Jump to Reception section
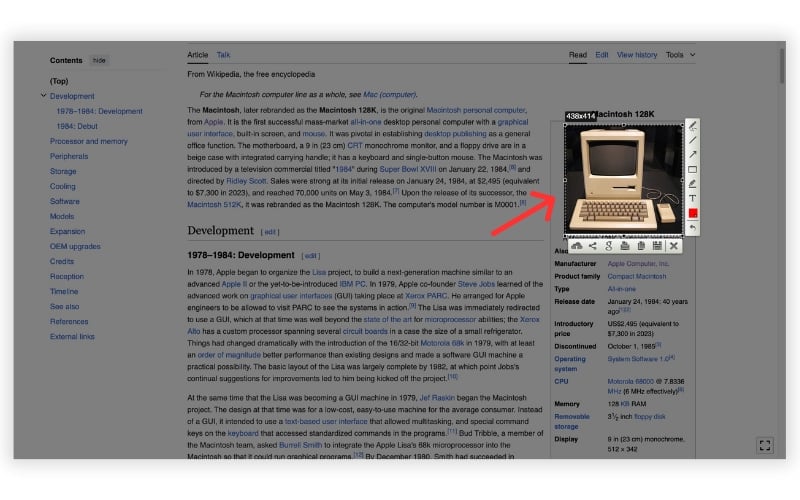The height and width of the screenshot is (500, 800). point(67,276)
